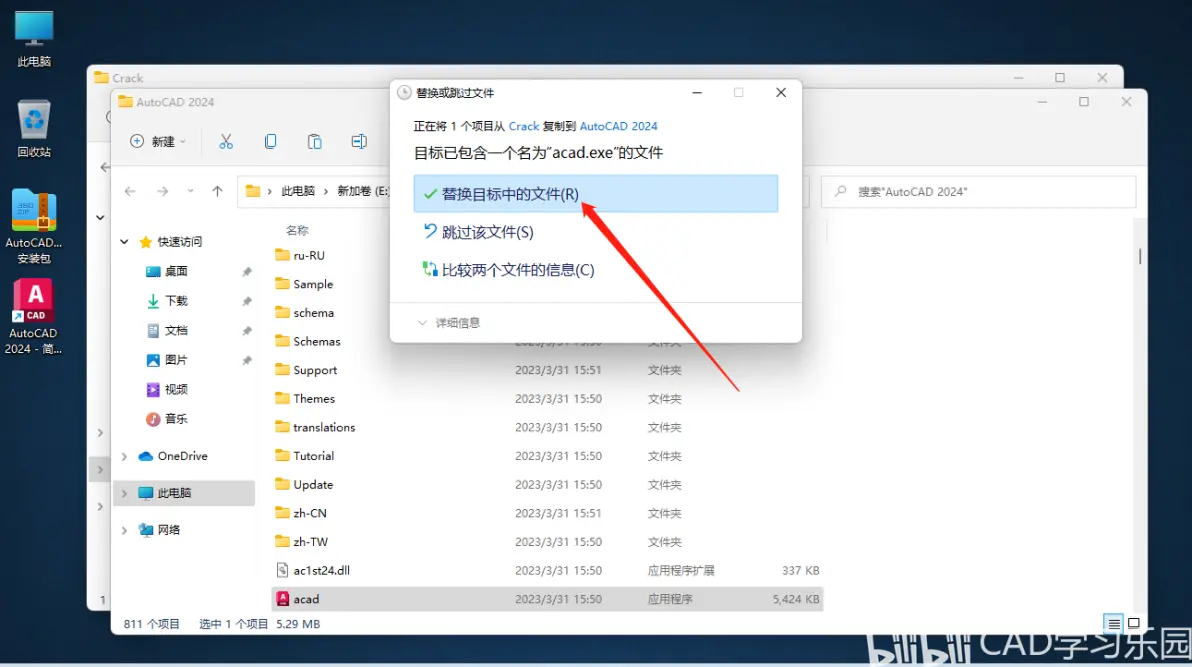Image resolution: width=1192 pixels, height=667 pixels.
Task: Select the Documents quick access item
Action: click(x=176, y=330)
